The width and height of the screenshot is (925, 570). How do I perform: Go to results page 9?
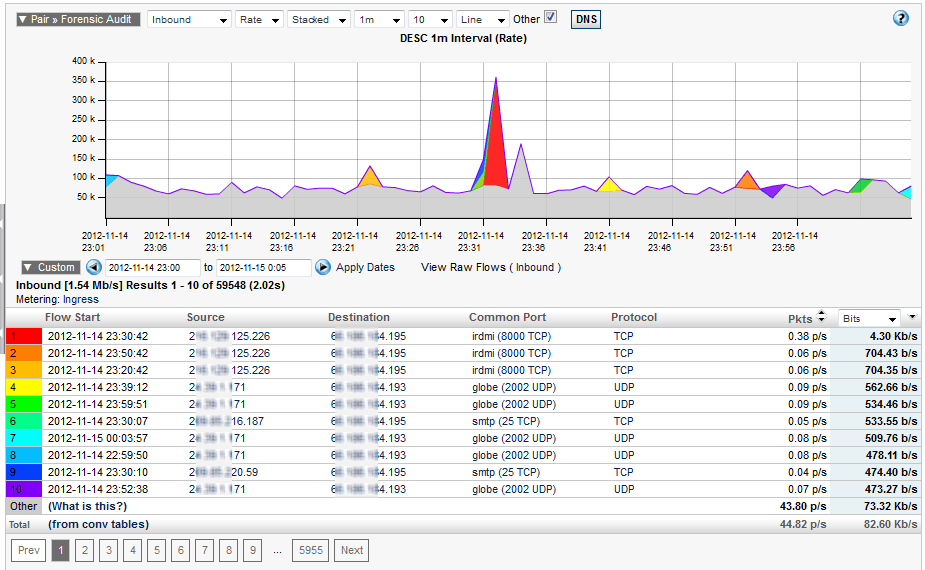click(252, 551)
